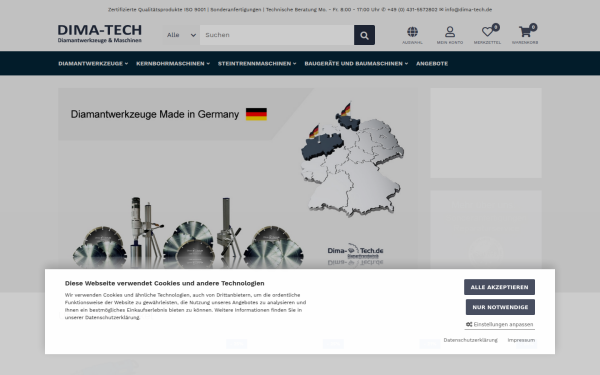Click the gear icon beside Einstellungen anpassen
This screenshot has width=600, height=375.
[x=469, y=324]
